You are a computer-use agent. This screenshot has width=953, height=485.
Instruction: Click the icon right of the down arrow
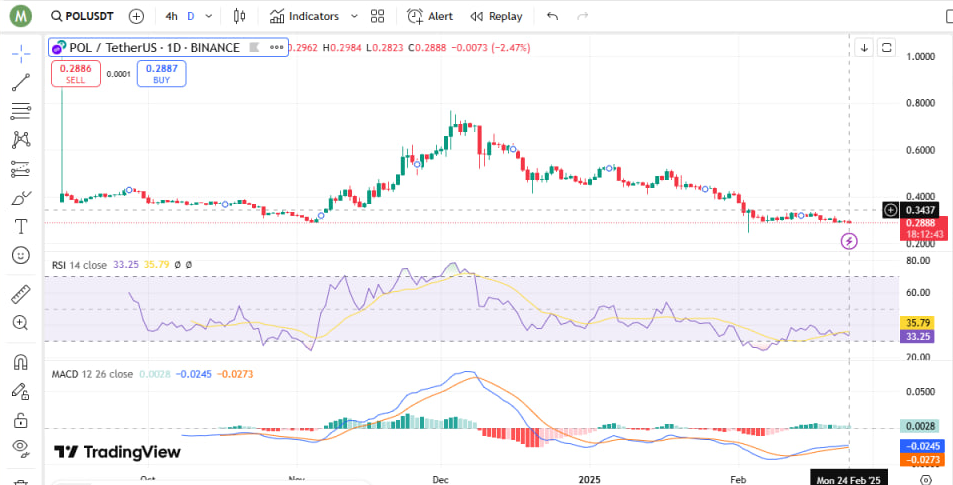(x=887, y=47)
